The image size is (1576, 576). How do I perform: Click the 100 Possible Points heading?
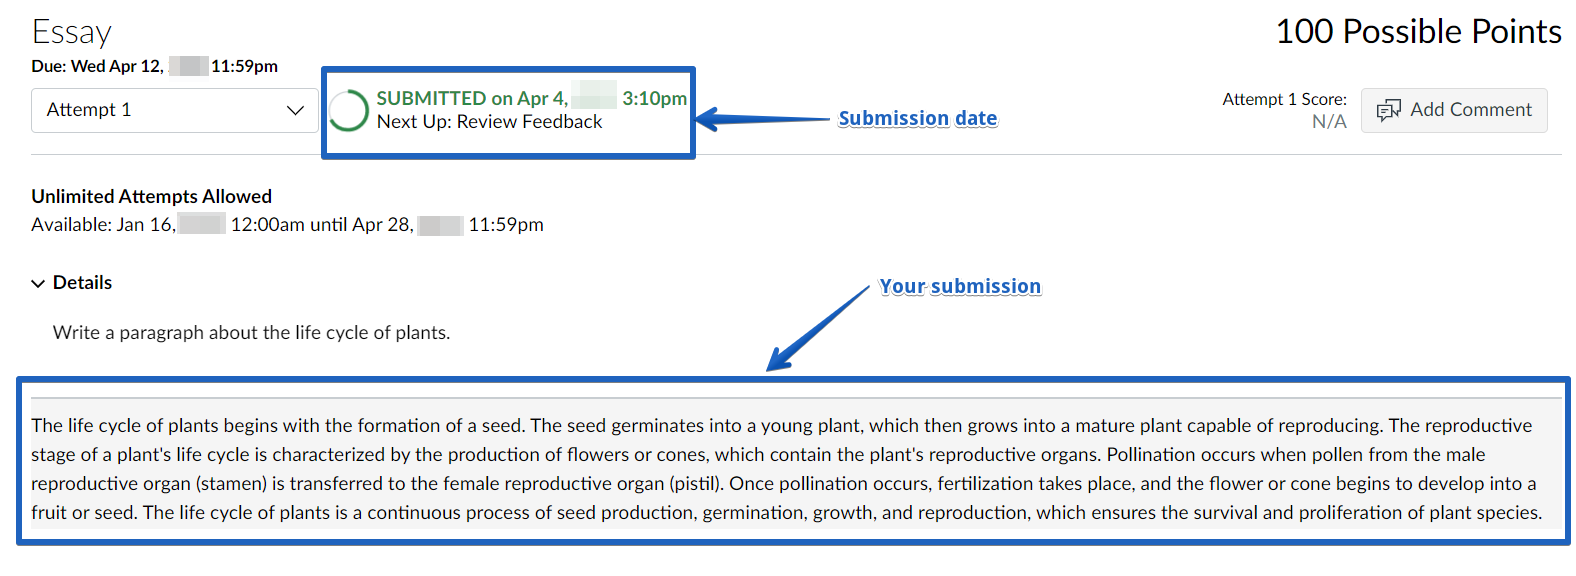1418,32
